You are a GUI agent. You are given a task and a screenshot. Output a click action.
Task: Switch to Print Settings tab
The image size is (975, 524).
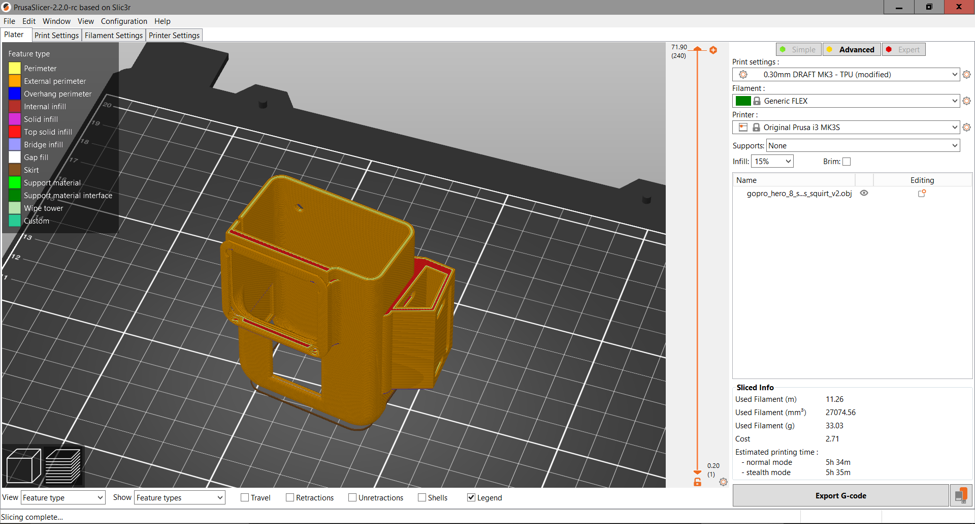(57, 35)
